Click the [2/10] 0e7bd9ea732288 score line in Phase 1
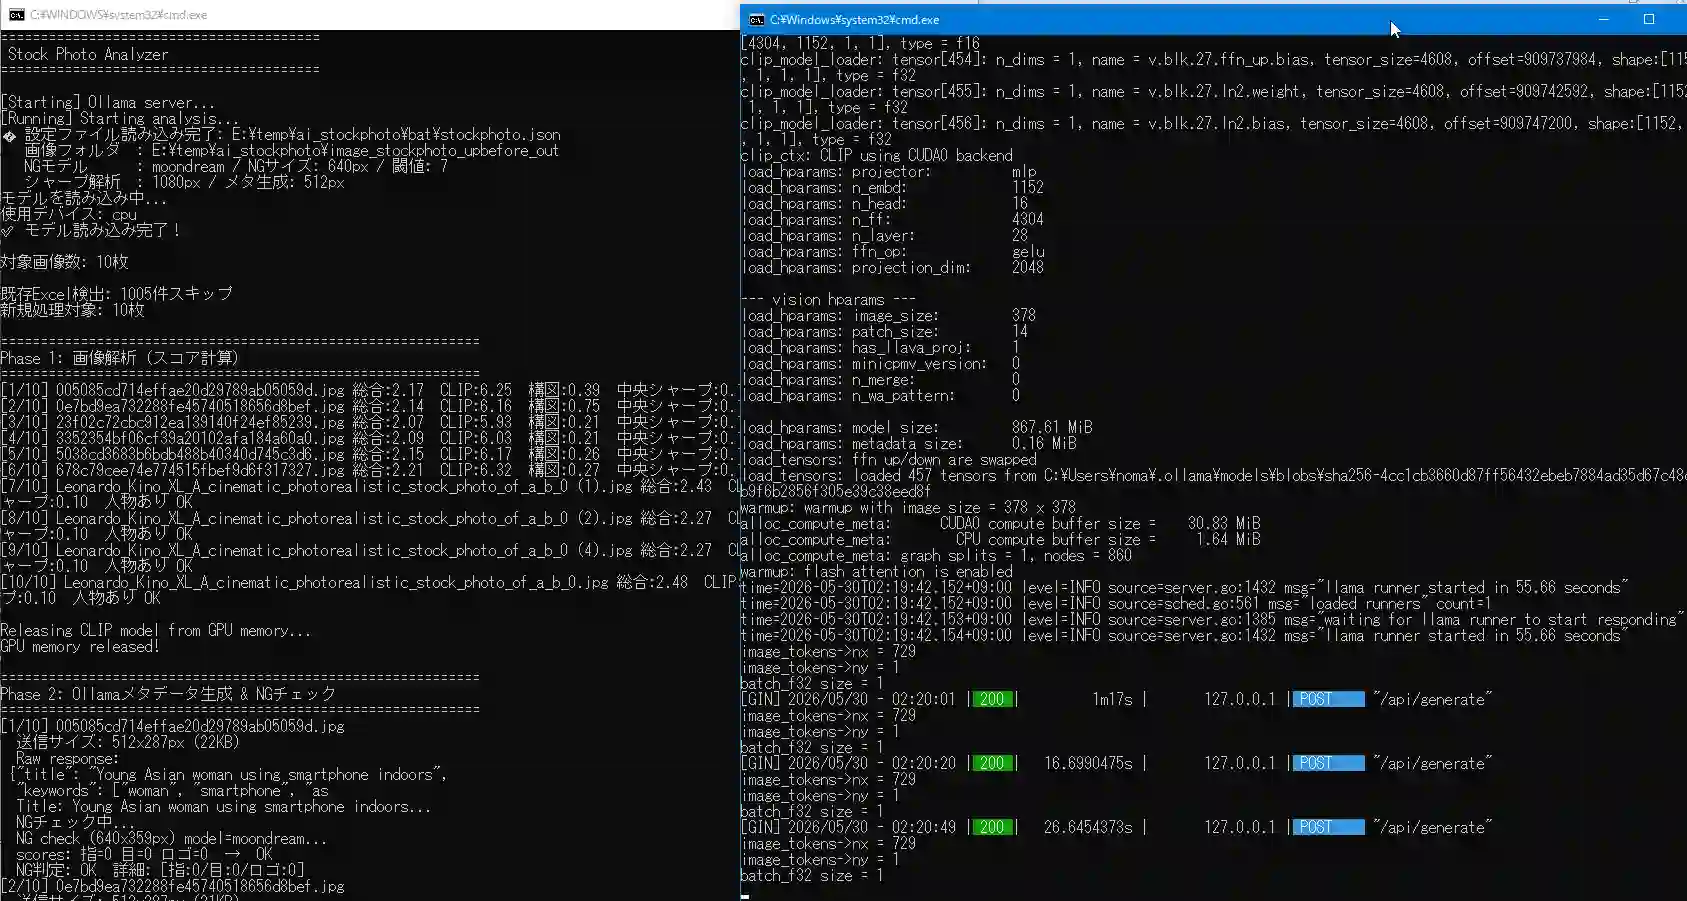Screen dimensions: 1687x901 click(368, 406)
